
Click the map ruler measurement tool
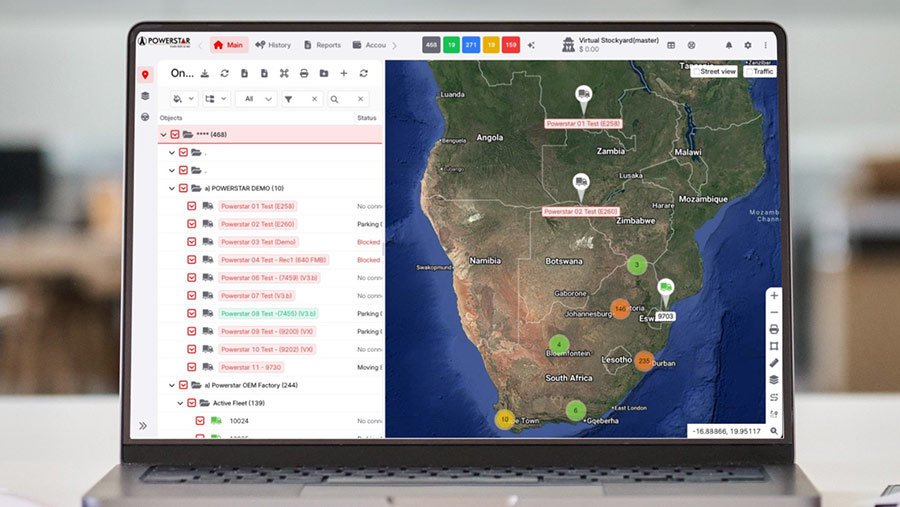click(x=774, y=362)
